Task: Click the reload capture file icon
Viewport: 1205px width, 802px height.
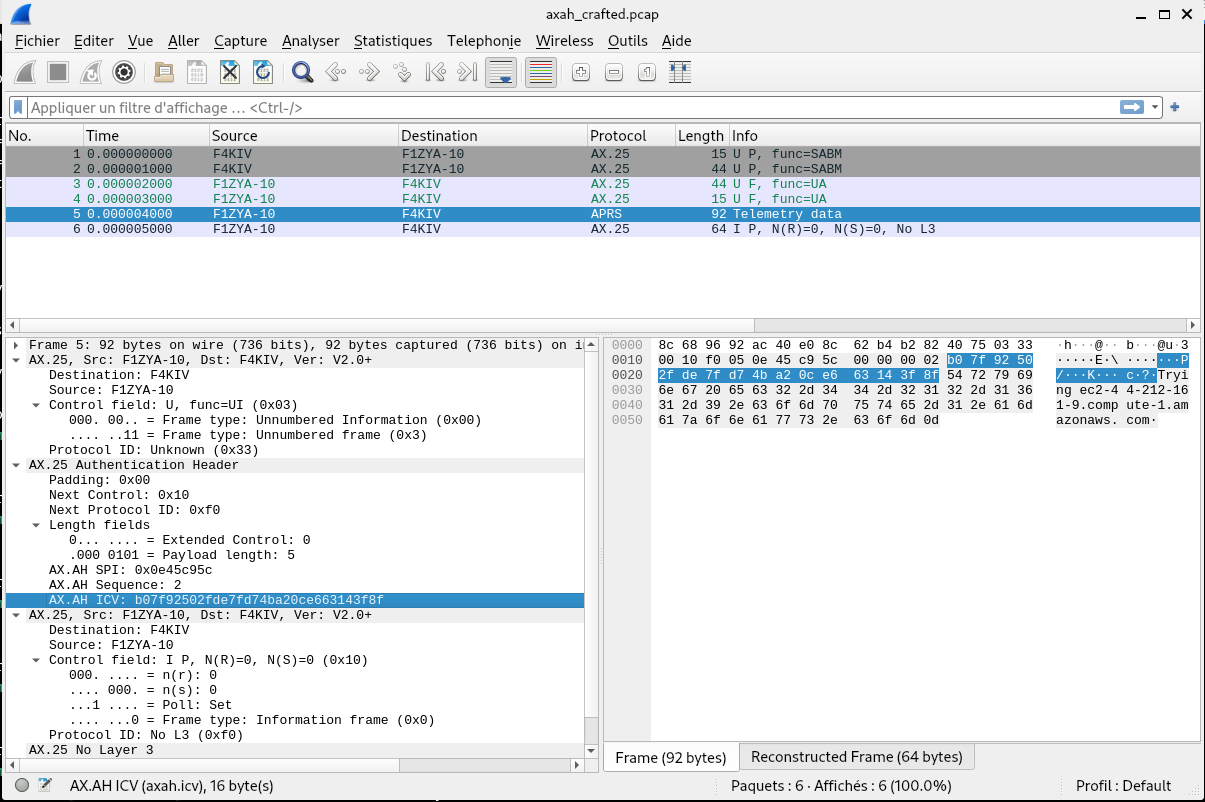Action: [263, 72]
